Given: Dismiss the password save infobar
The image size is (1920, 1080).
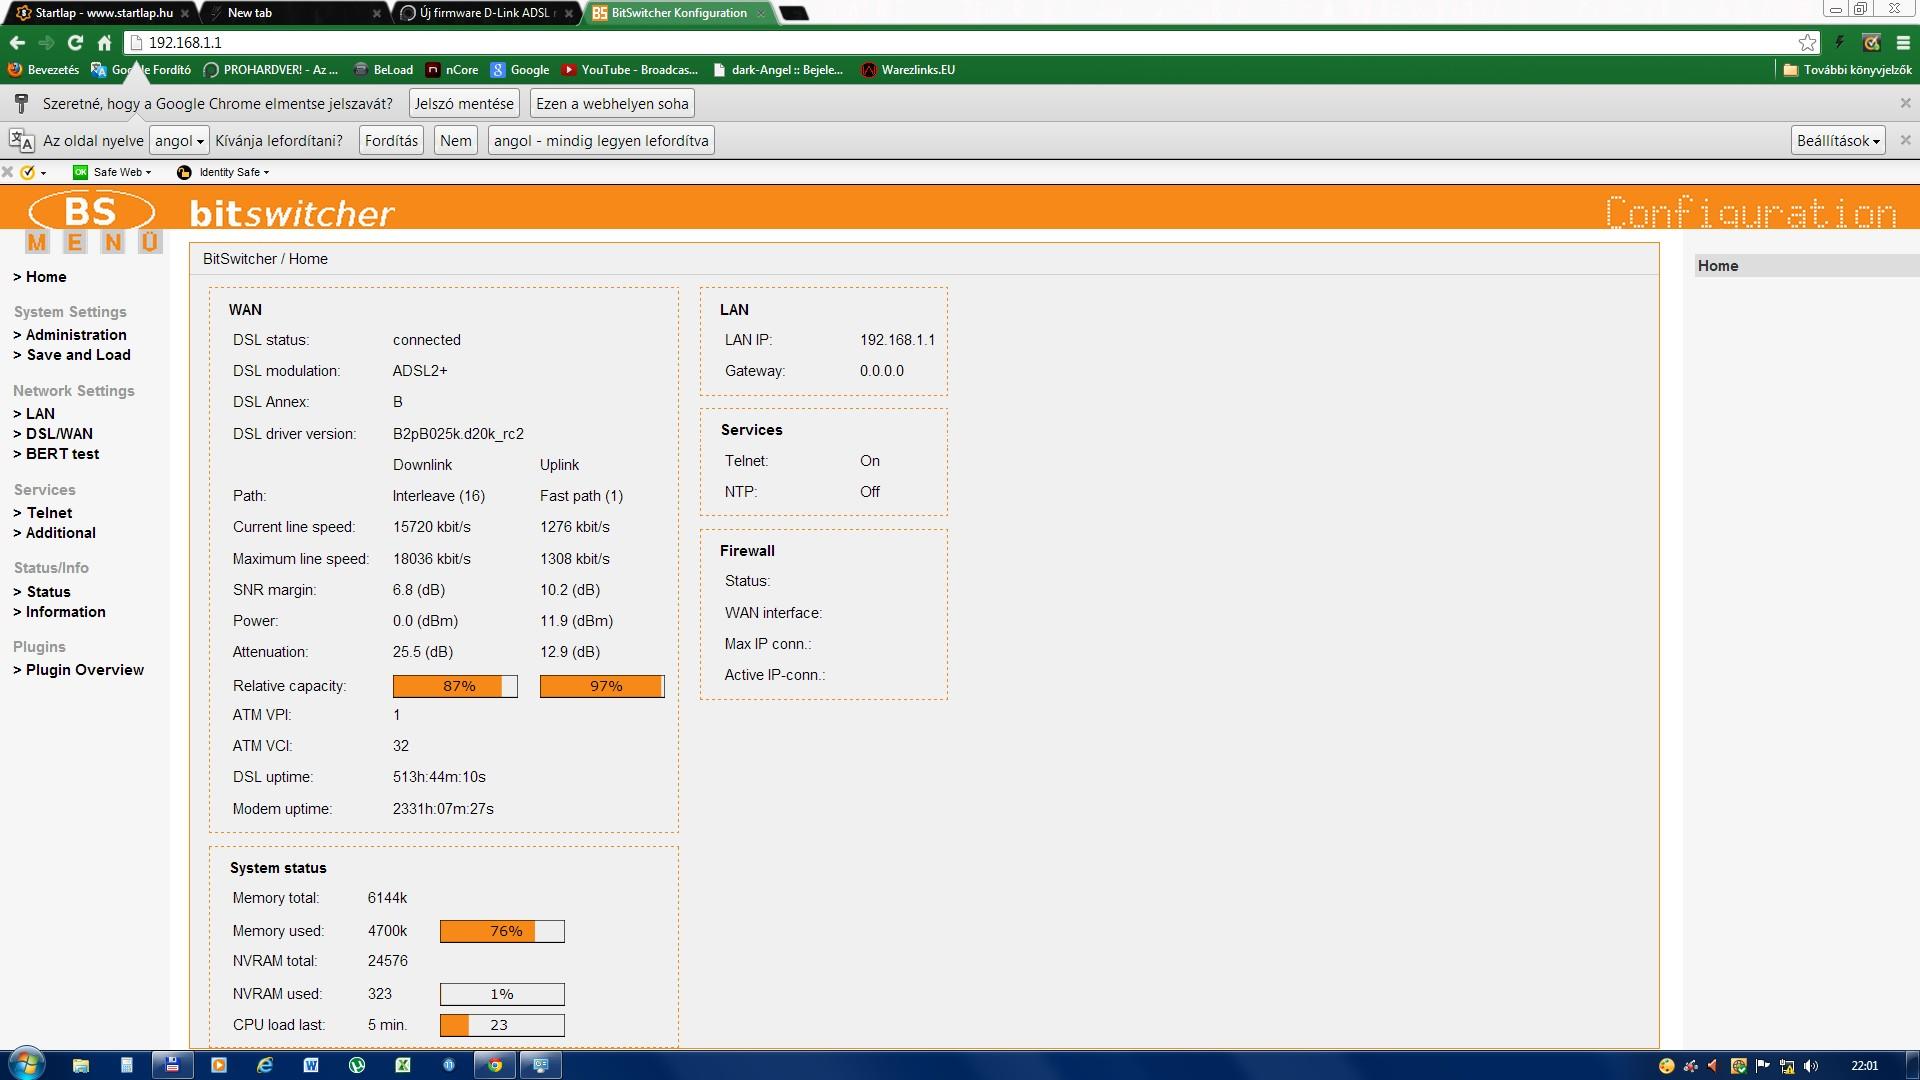Looking at the screenshot, I should point(1905,103).
